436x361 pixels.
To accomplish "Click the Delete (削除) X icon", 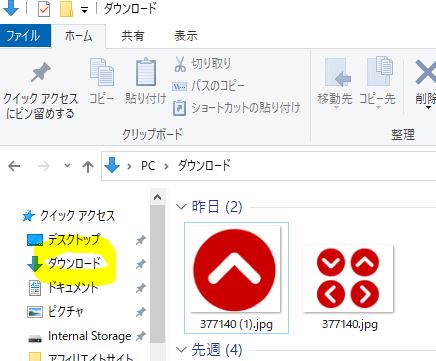I will point(426,72).
